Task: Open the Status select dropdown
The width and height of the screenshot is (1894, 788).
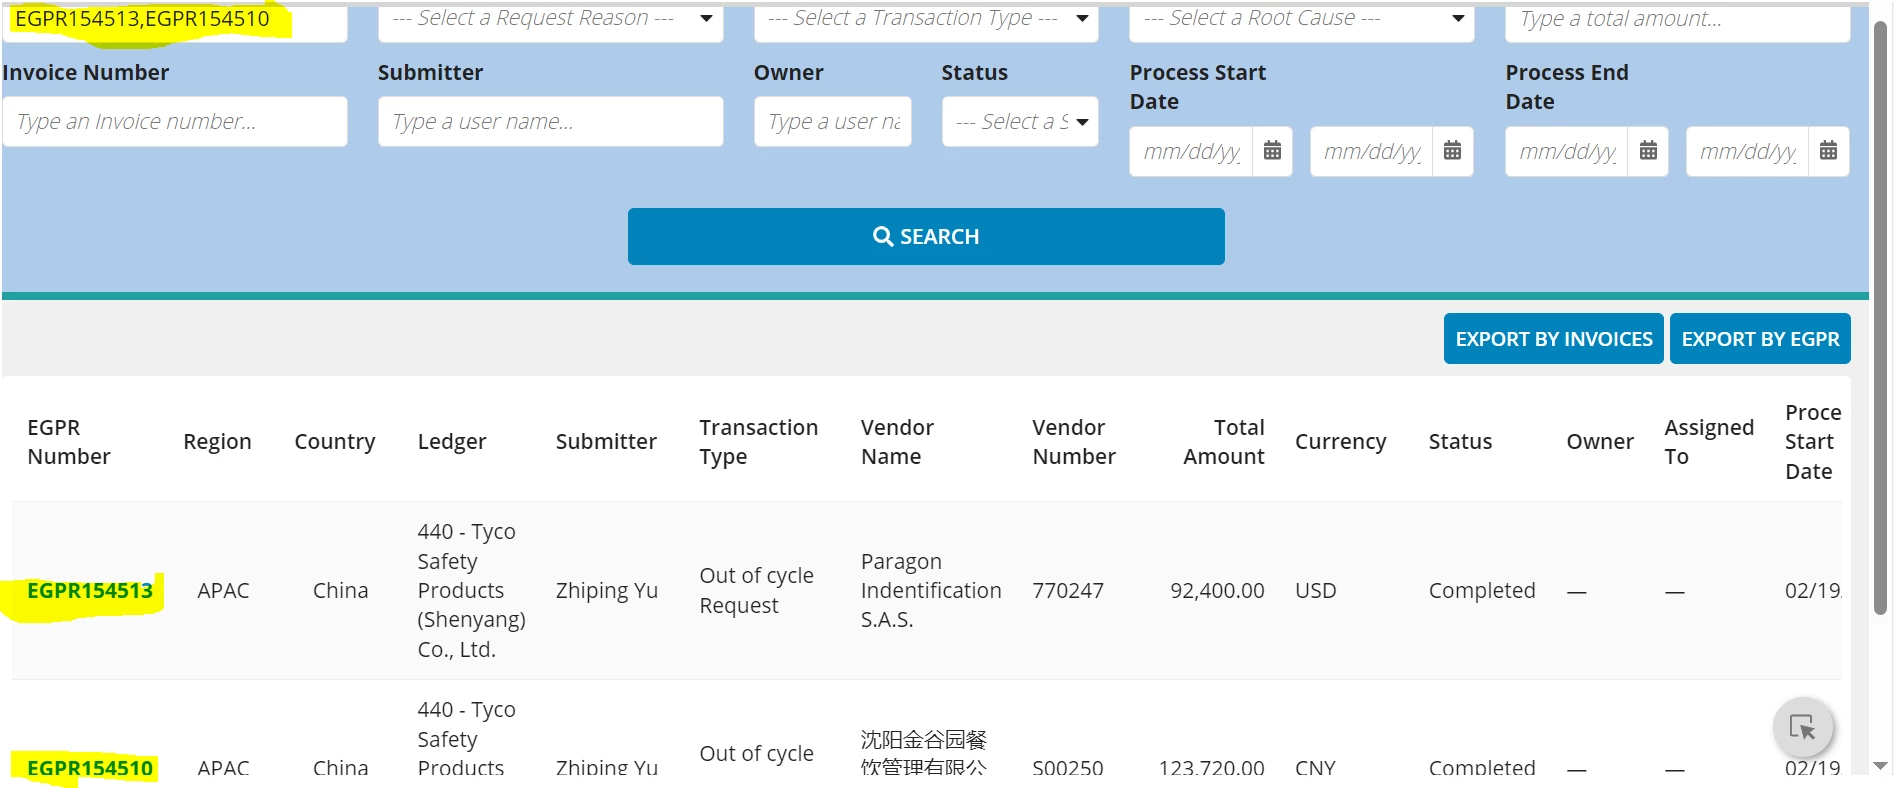Action: click(x=1020, y=121)
